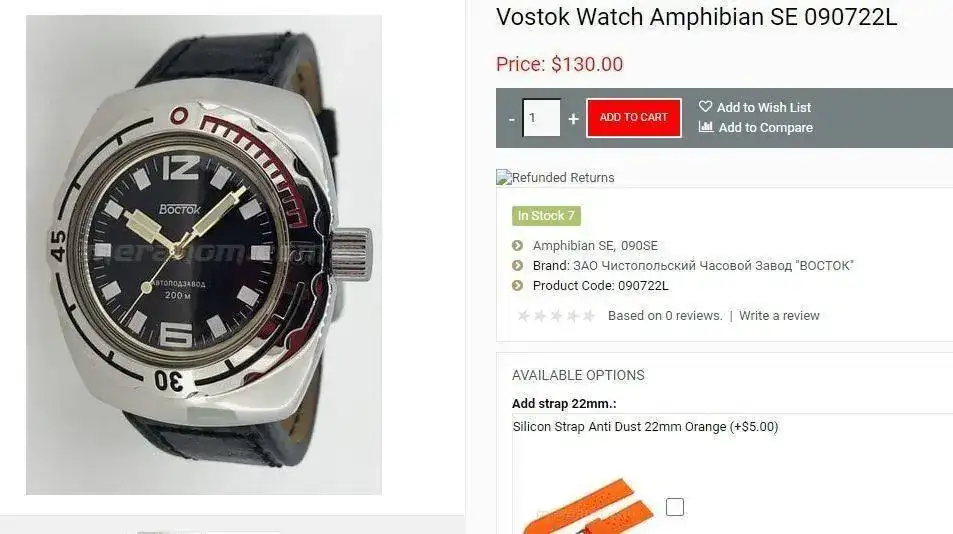Image resolution: width=953 pixels, height=534 pixels.
Task: Click the quantity input field
Action: click(x=542, y=118)
